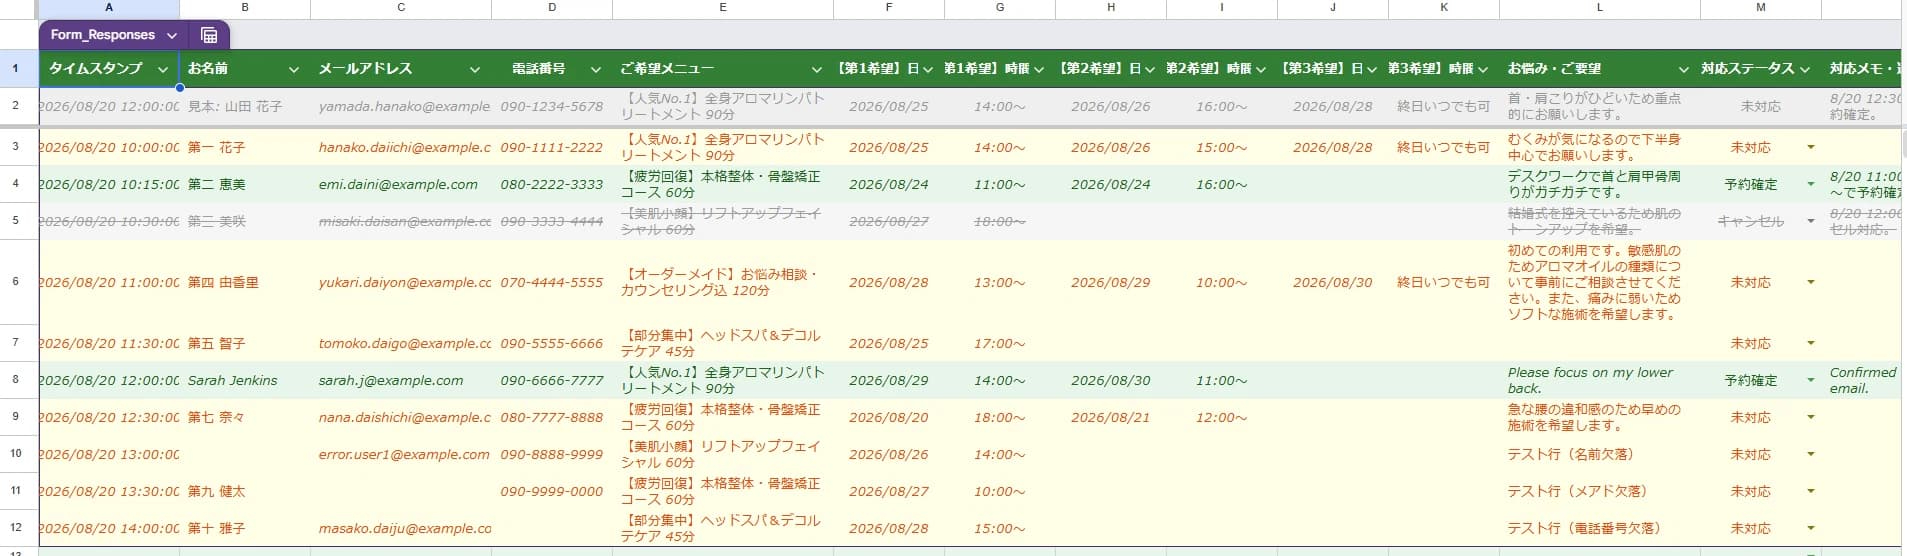Select email cell error.user1@example.com
The image size is (1907, 556).
(401, 454)
